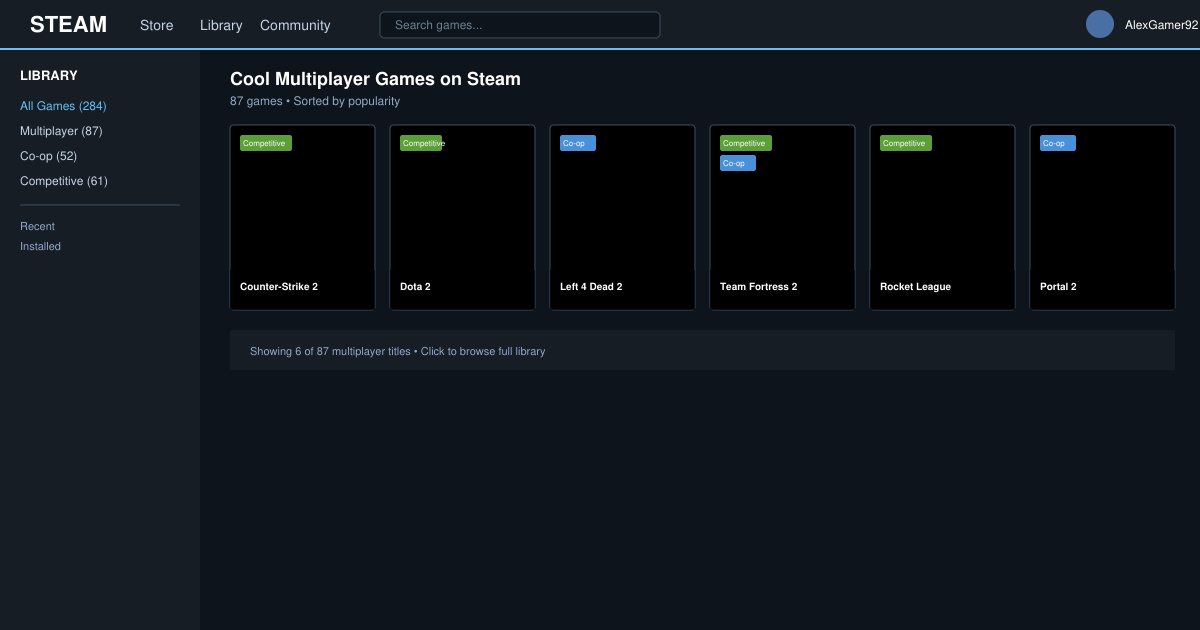Open the Rocket League game card
Viewport: 1200px width, 630px height.
[942, 217]
